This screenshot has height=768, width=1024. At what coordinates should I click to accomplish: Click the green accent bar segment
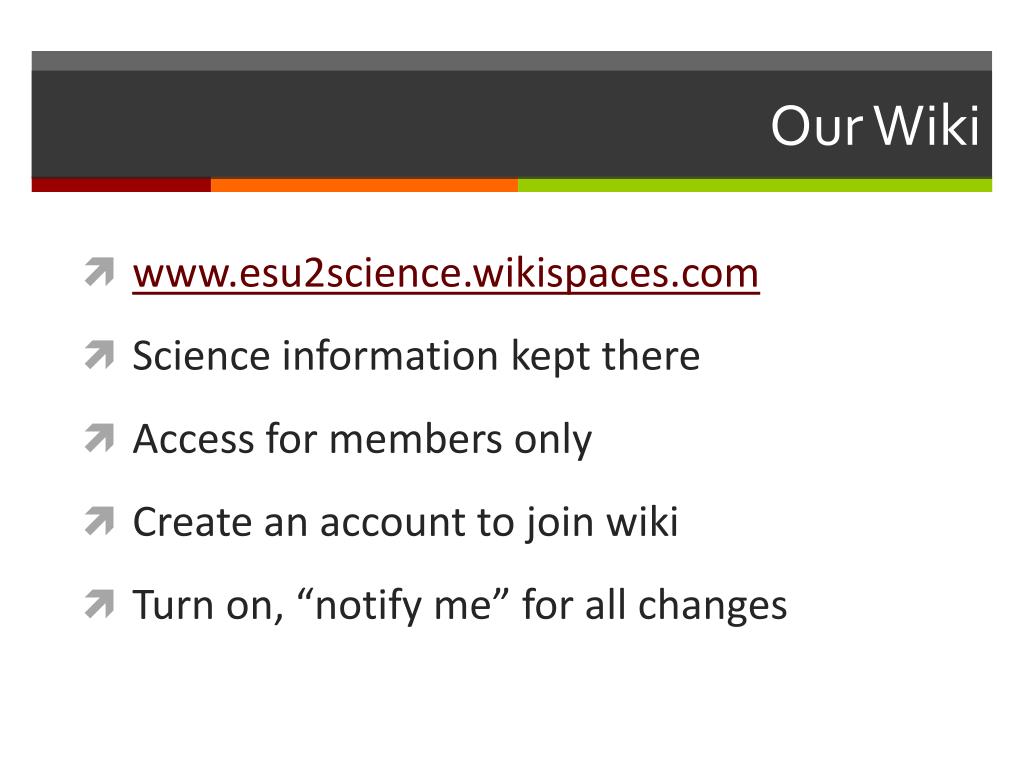point(755,185)
